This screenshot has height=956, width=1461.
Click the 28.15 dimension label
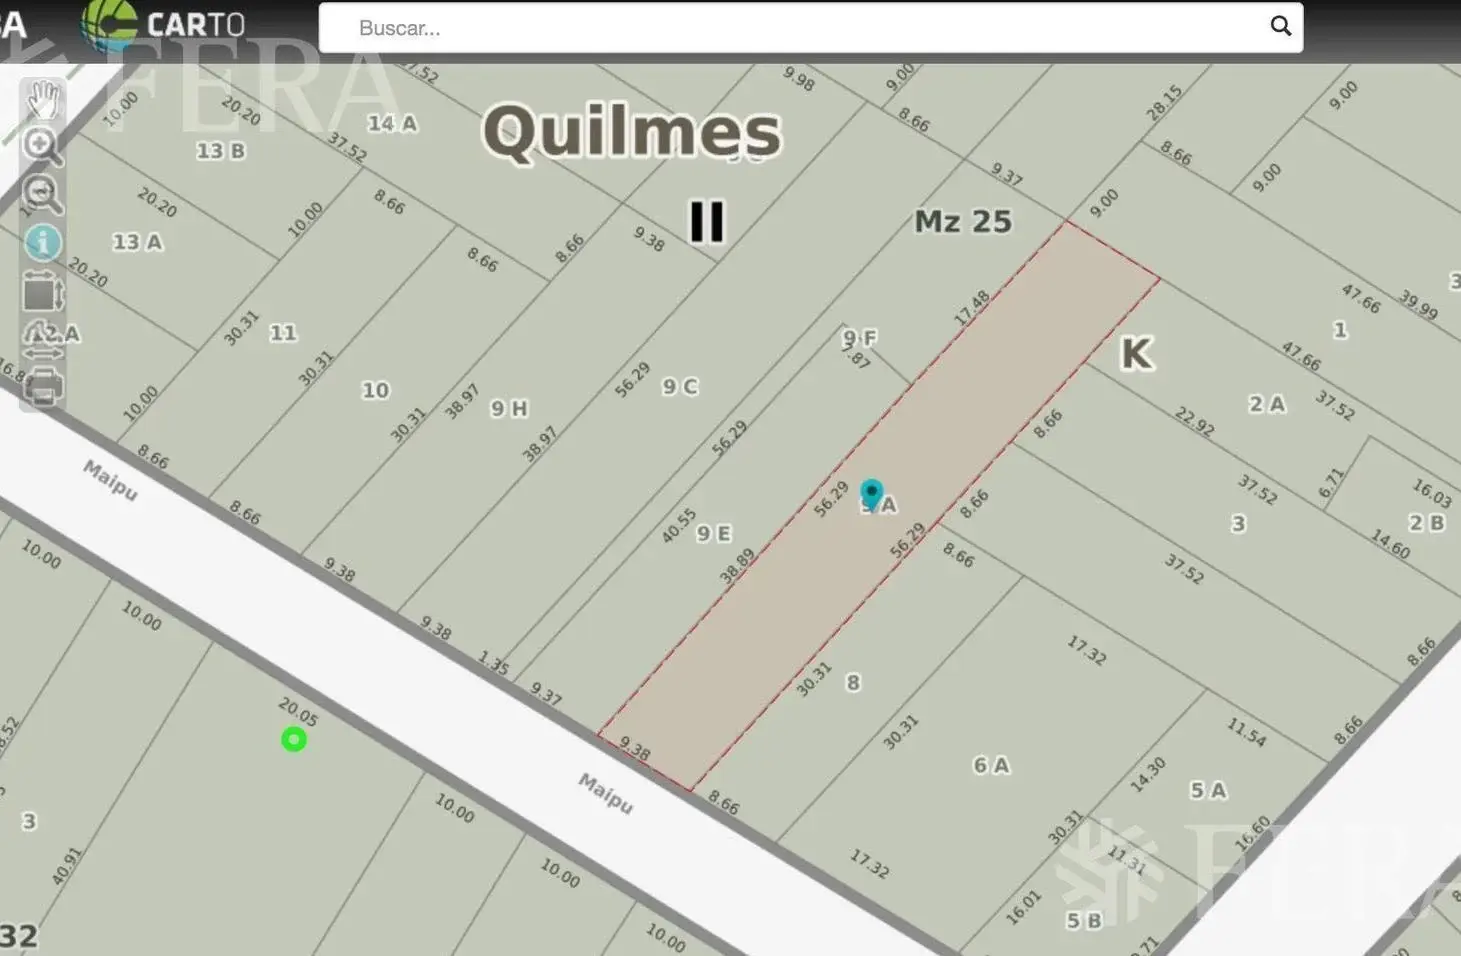pos(1164,103)
